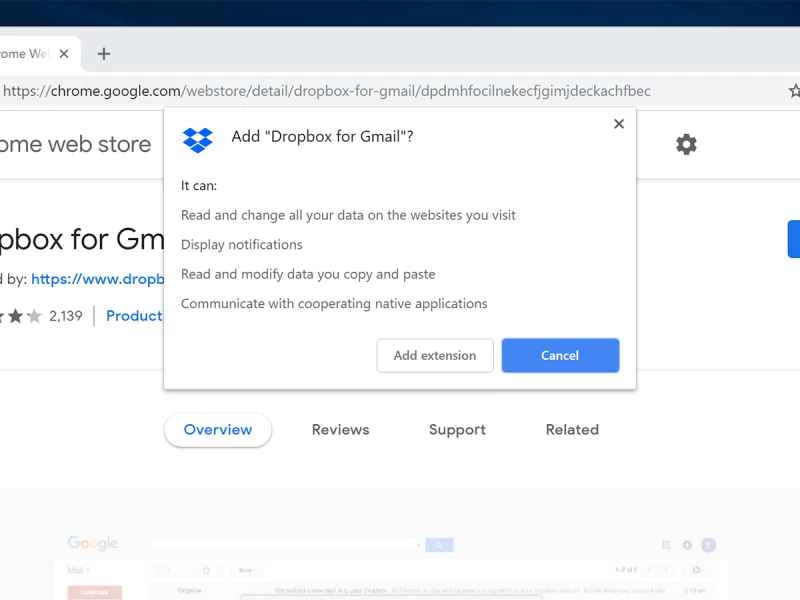The width and height of the screenshot is (800, 600).
Task: Expand the search options arrow in Gmail preview
Action: [420, 543]
